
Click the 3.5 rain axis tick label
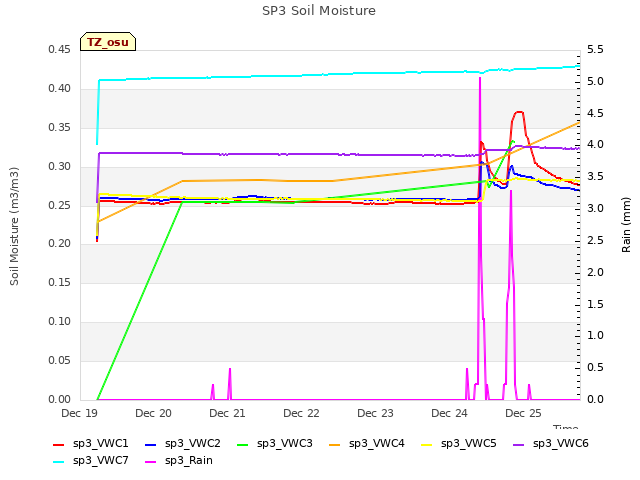[595, 177]
